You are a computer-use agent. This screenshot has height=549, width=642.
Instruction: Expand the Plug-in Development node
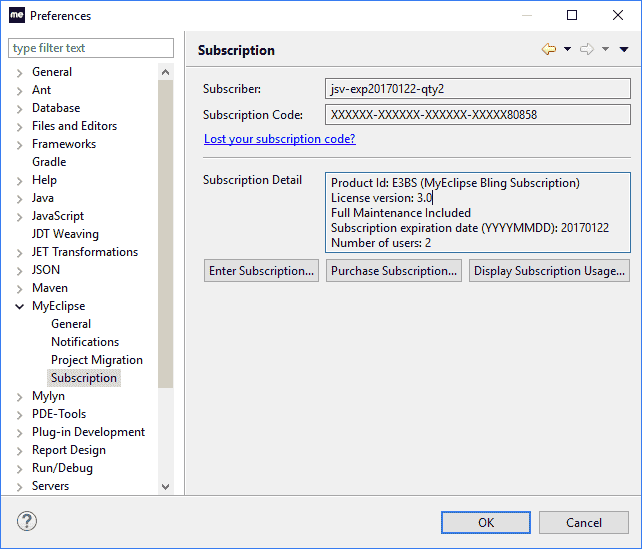point(19,433)
